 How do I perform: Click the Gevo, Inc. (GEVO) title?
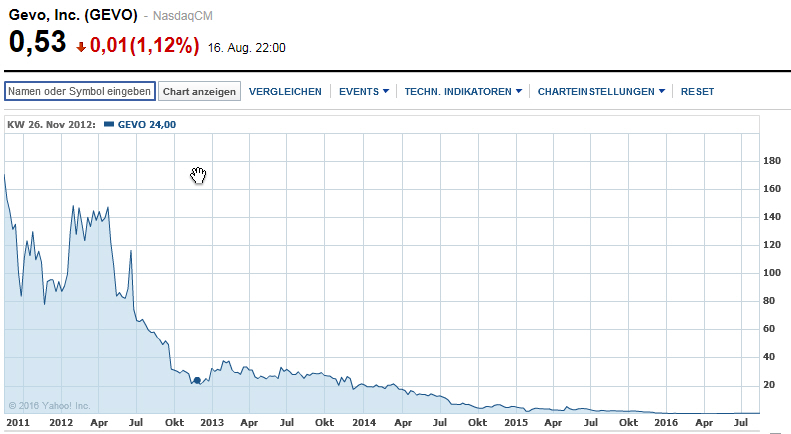point(73,15)
